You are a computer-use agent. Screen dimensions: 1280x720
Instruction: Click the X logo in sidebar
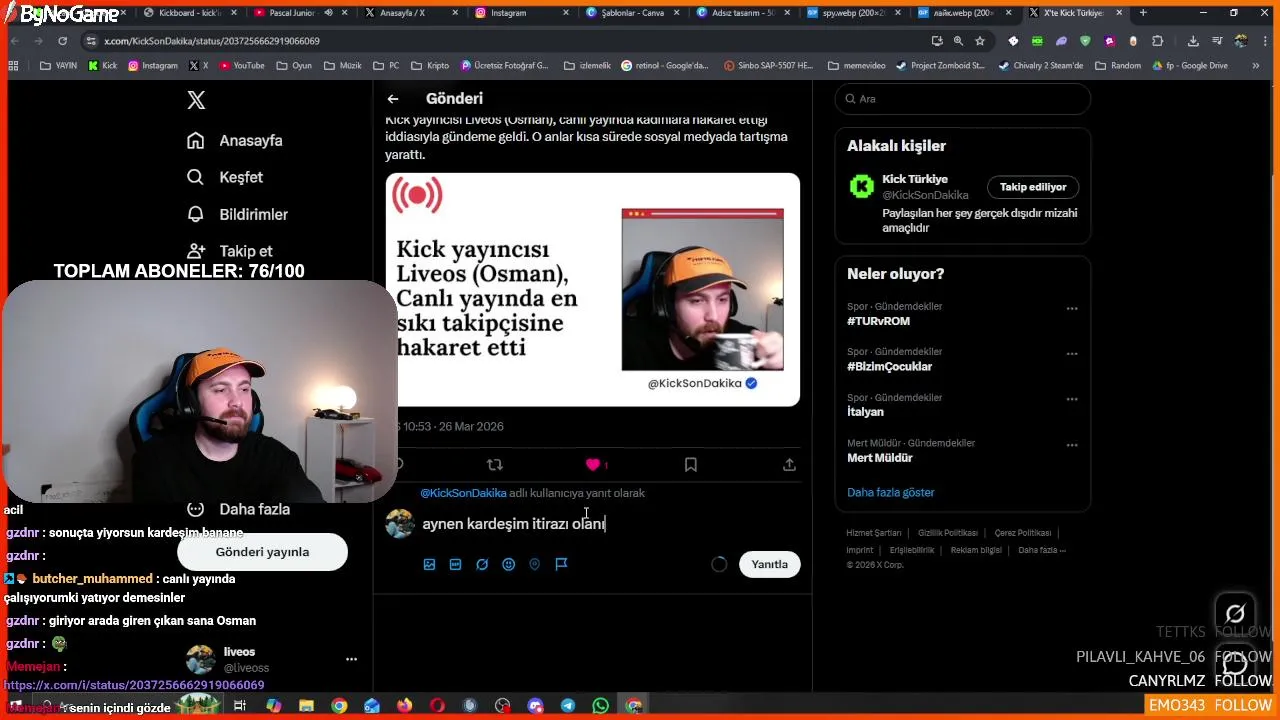196,100
